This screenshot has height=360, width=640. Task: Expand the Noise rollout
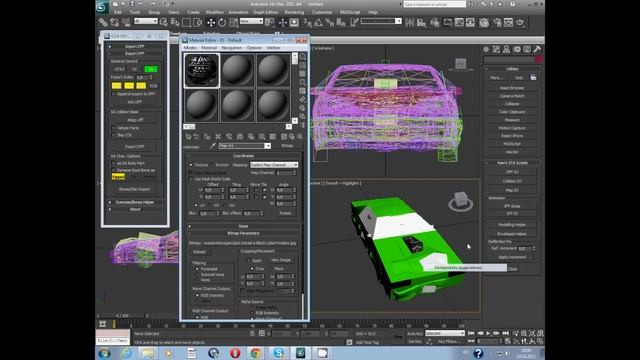click(x=243, y=226)
